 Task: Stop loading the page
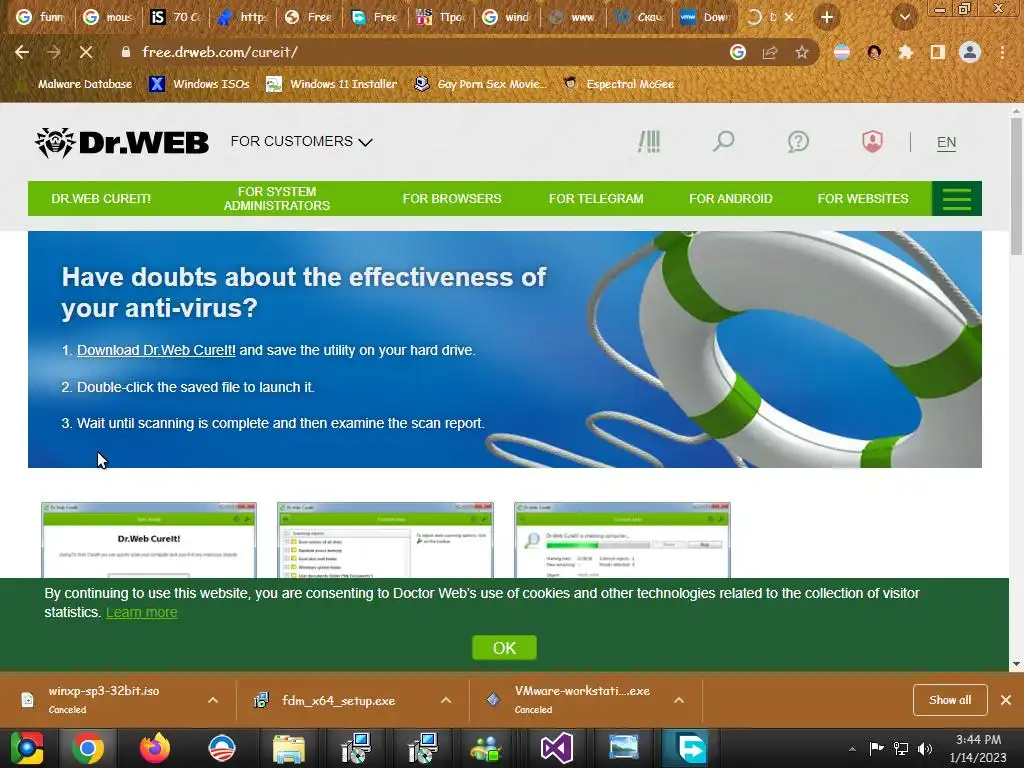tap(86, 52)
